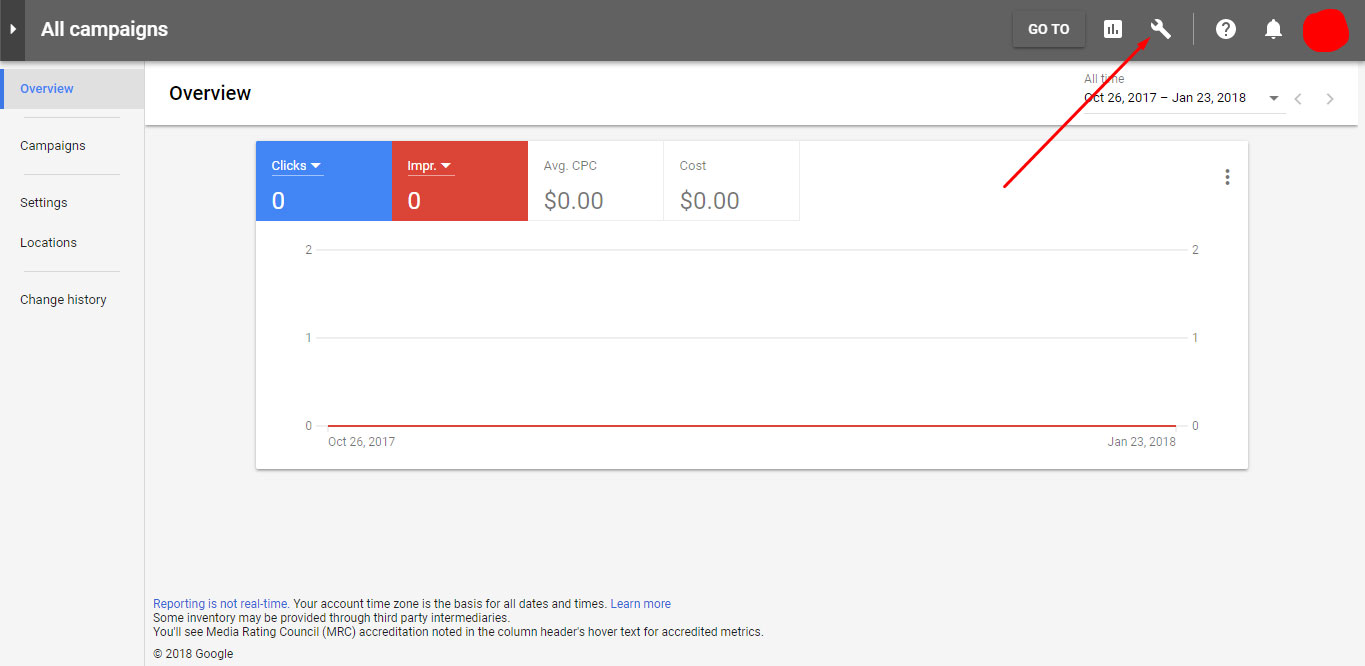Open the Tools wrench icon
Screen dimensions: 1365x666
point(1161,29)
